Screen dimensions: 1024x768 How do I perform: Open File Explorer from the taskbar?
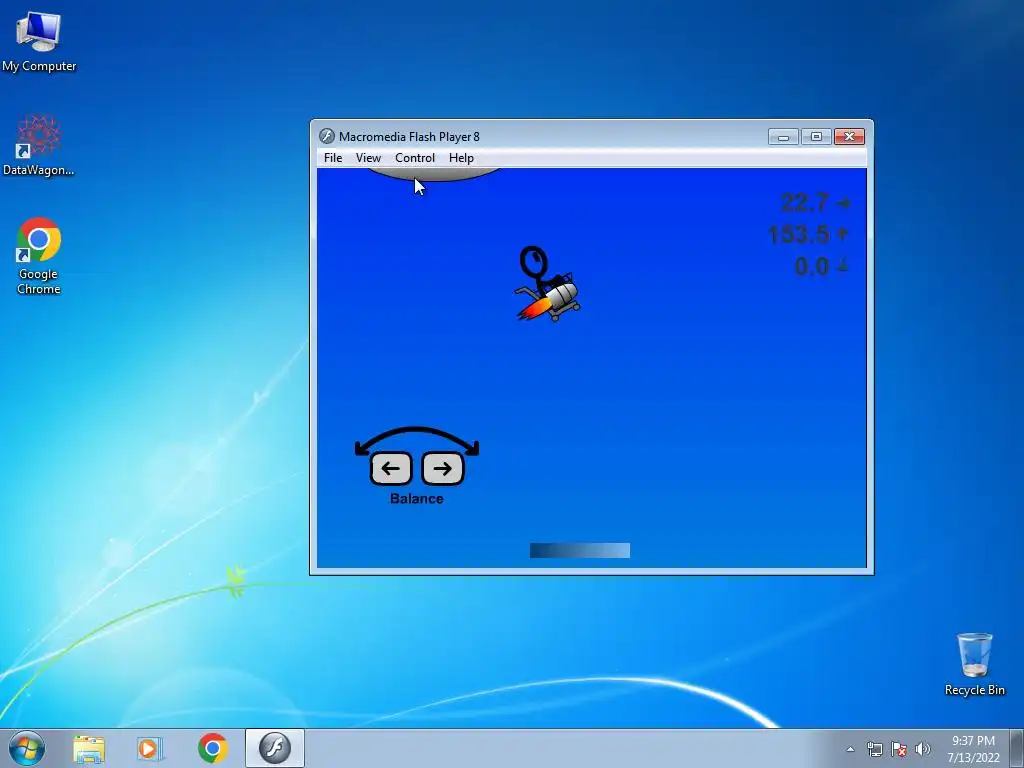(89, 748)
